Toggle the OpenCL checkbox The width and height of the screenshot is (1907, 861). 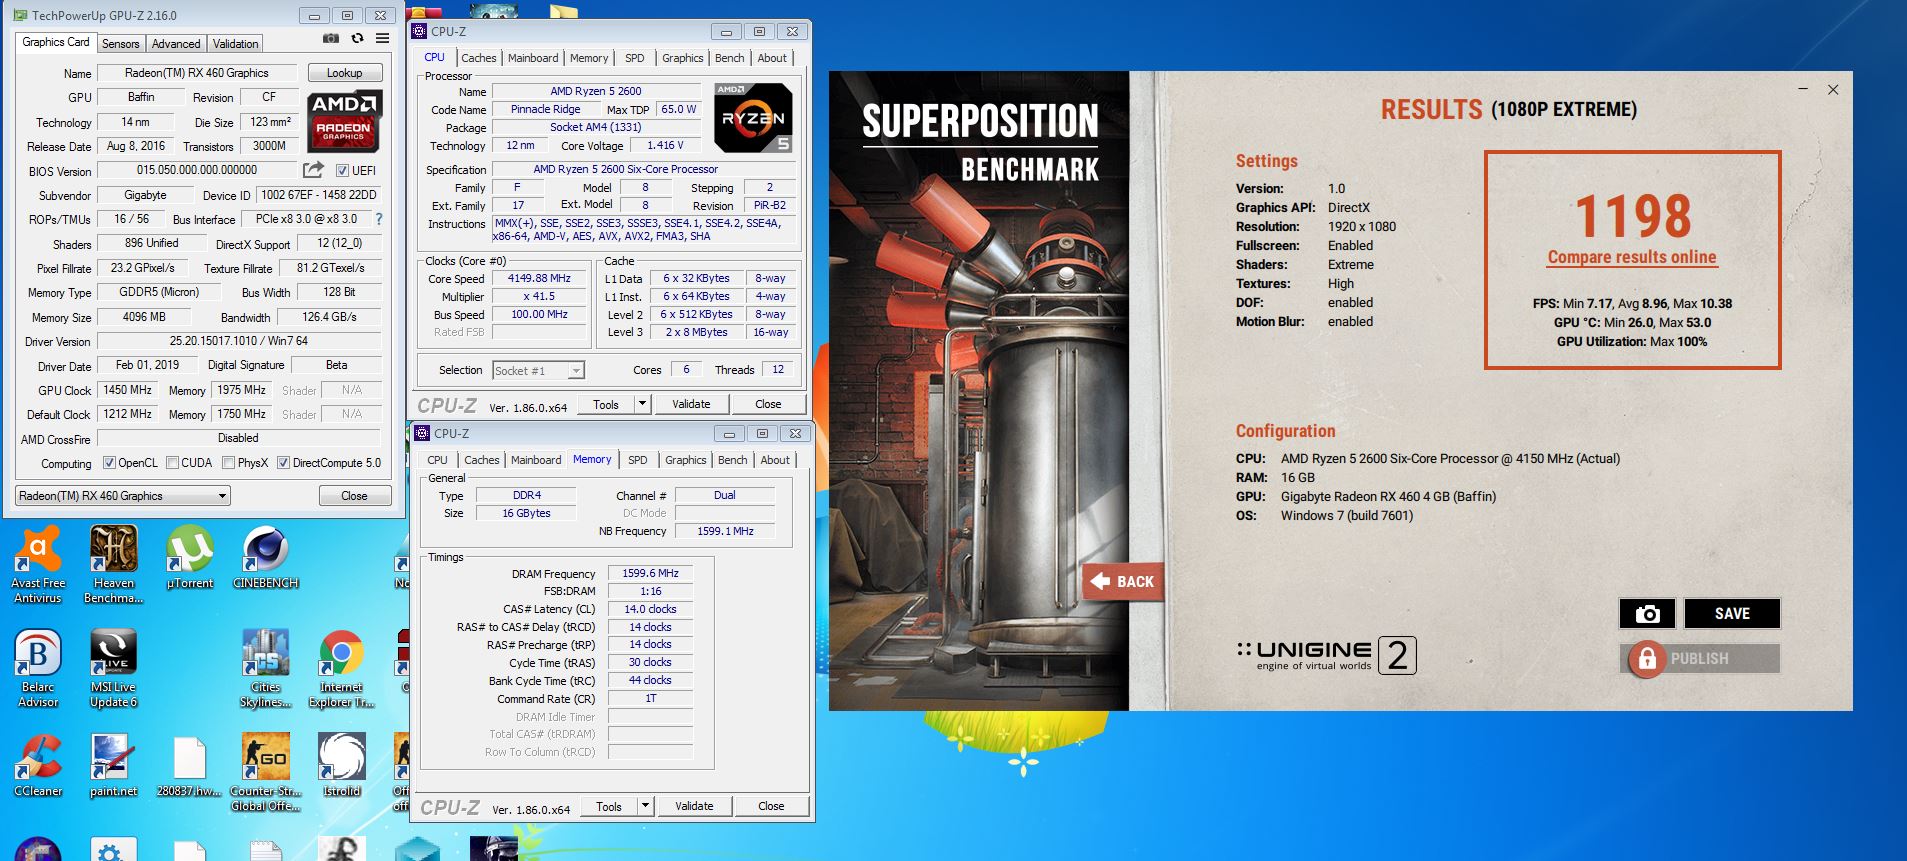(110, 463)
